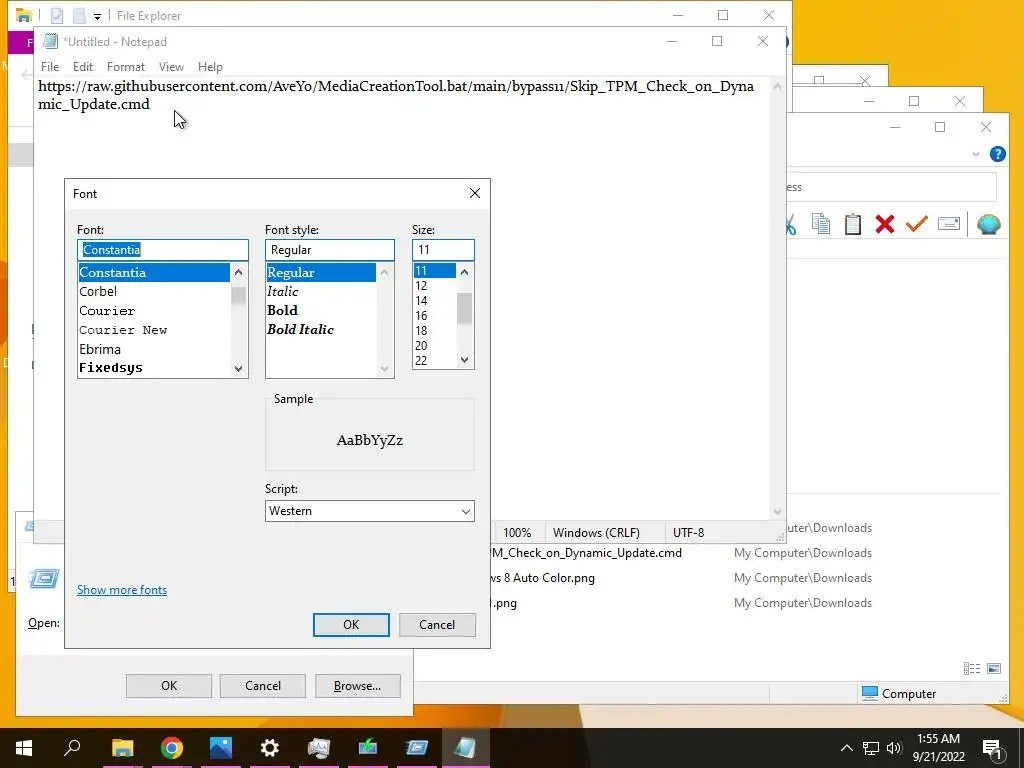Viewport: 1024px width, 768px height.
Task: Switch to large icons view at bottom right
Action: (x=994, y=668)
